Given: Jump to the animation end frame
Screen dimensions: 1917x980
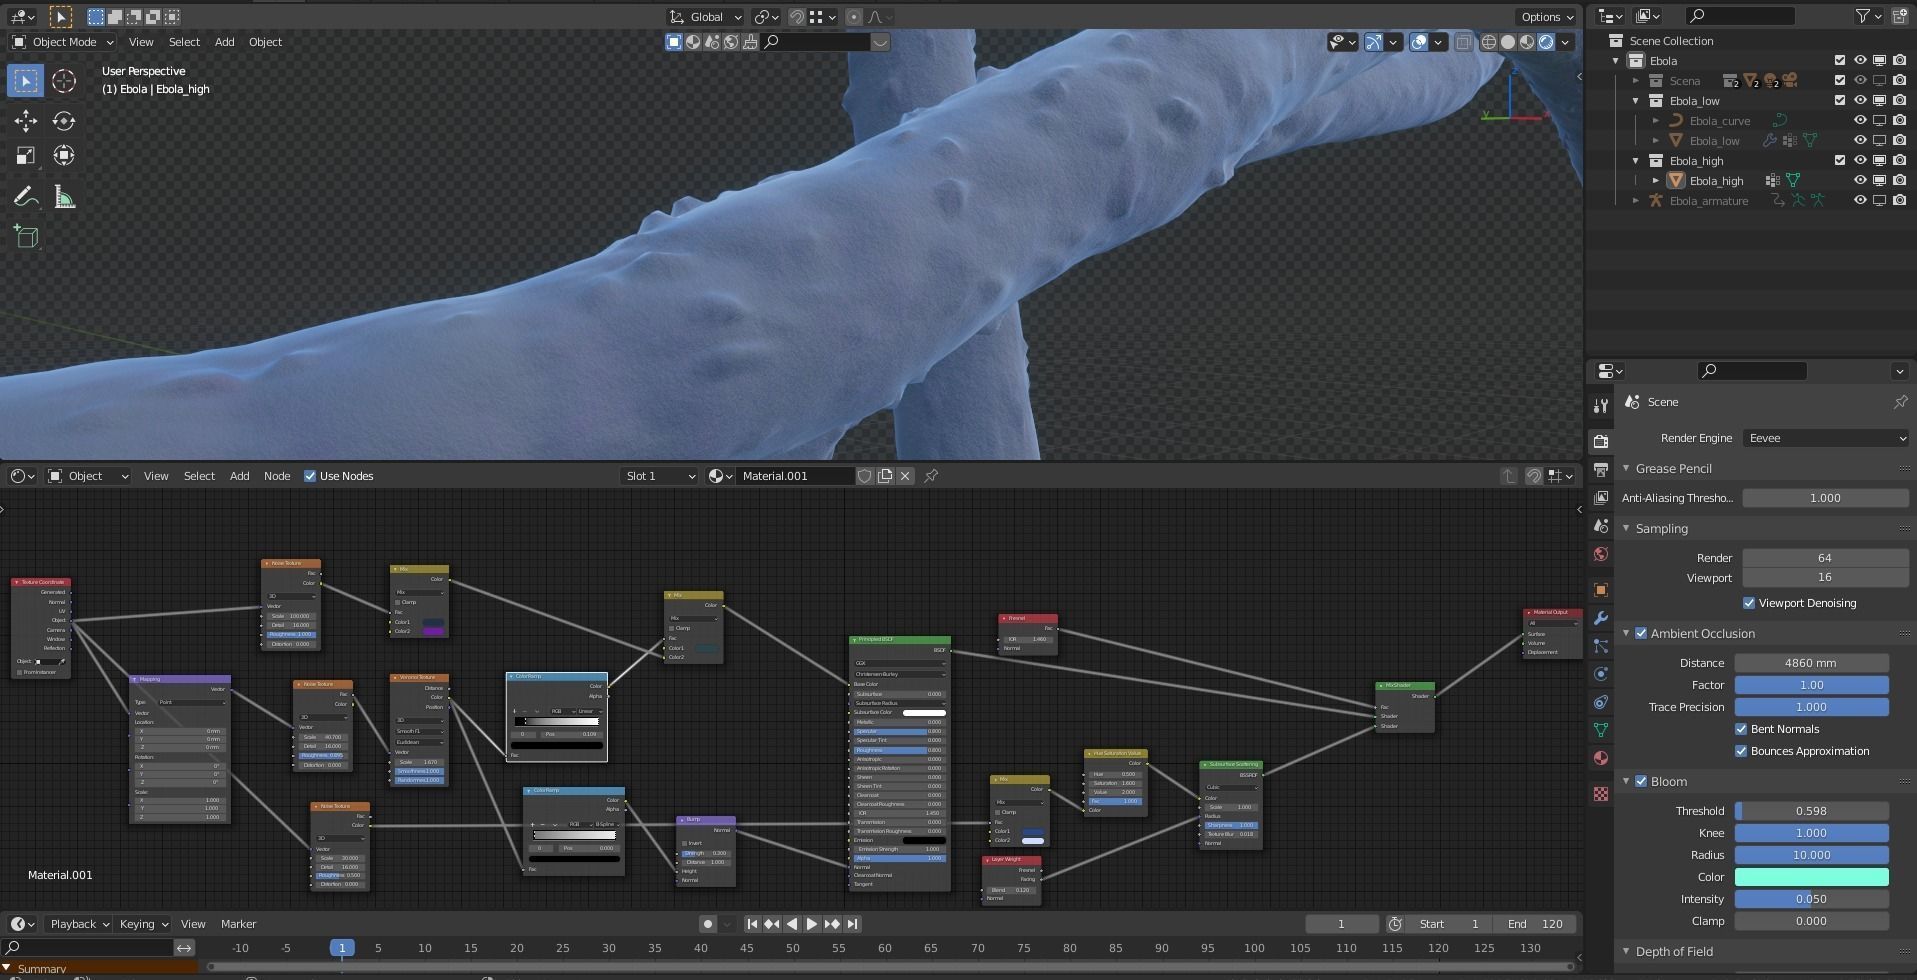Looking at the screenshot, I should (x=852, y=924).
